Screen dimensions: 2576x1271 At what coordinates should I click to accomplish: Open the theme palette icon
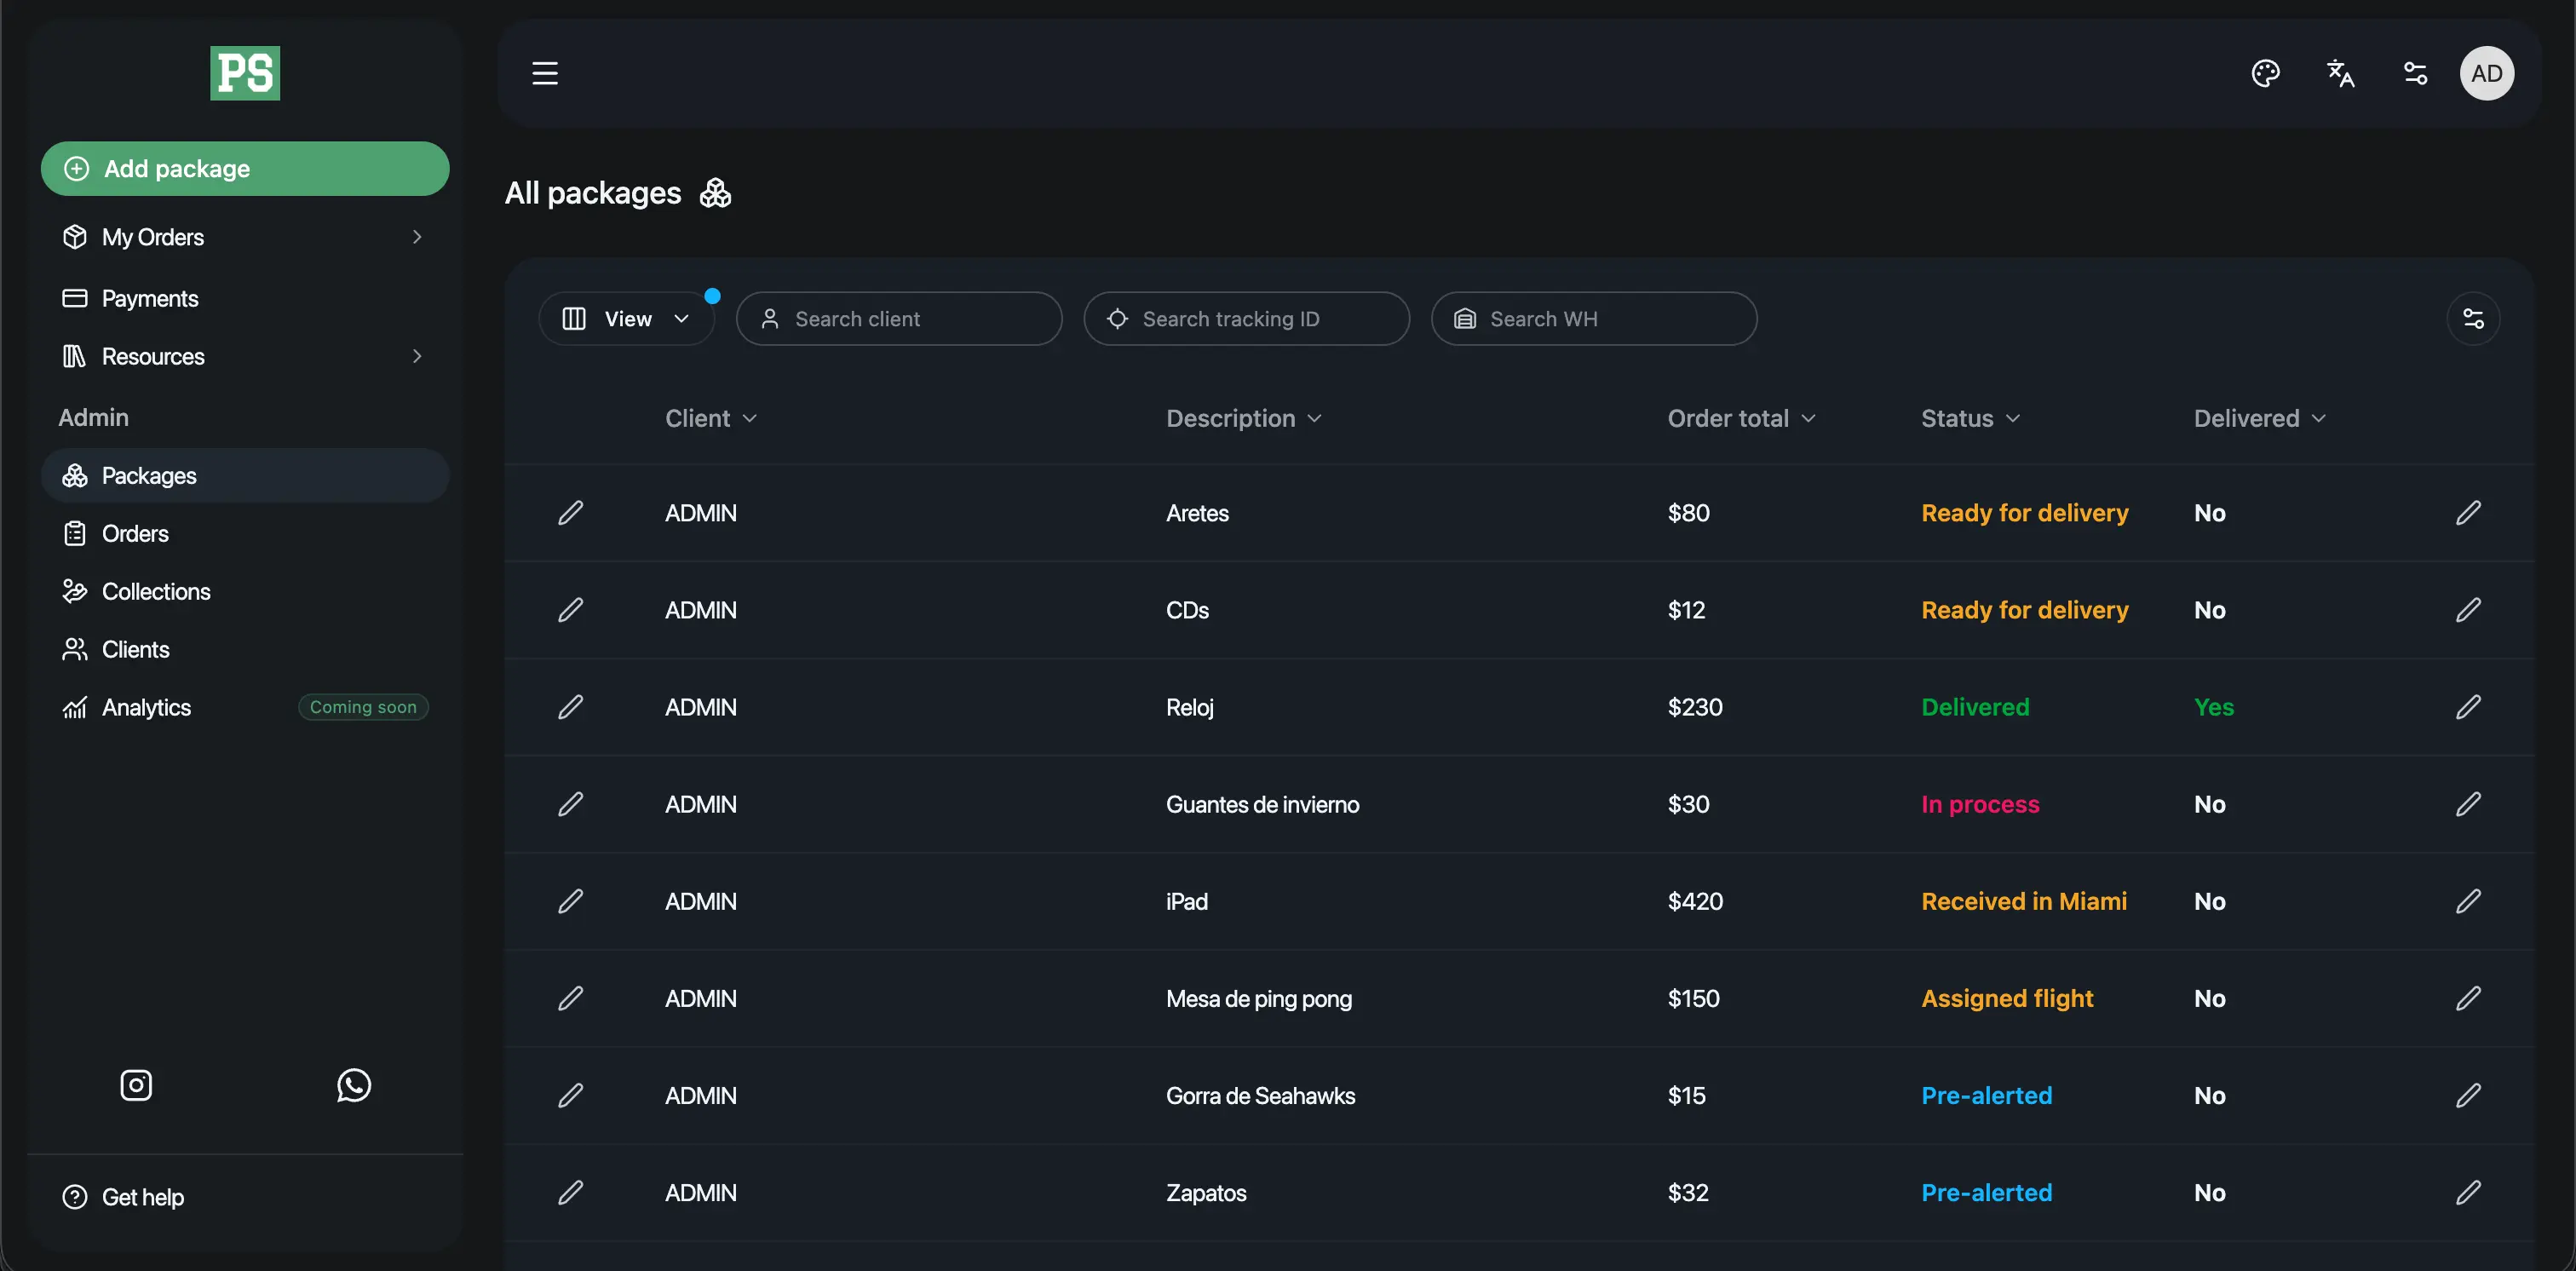(2265, 73)
